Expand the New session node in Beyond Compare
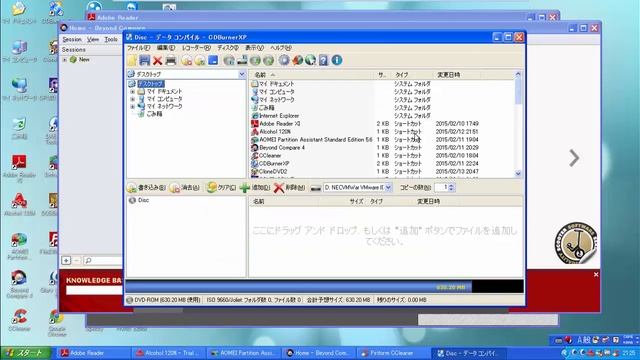 64,60
